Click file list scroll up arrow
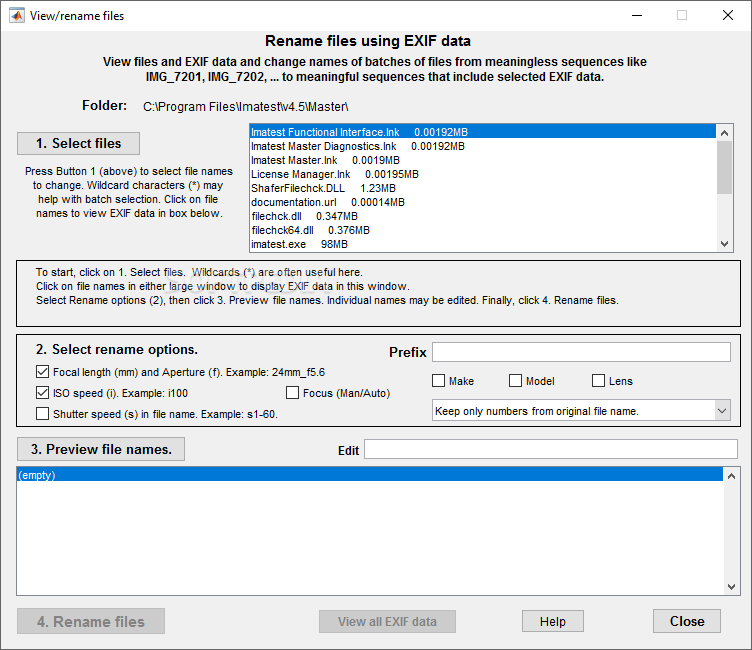Viewport: 752px width, 650px height. (724, 133)
